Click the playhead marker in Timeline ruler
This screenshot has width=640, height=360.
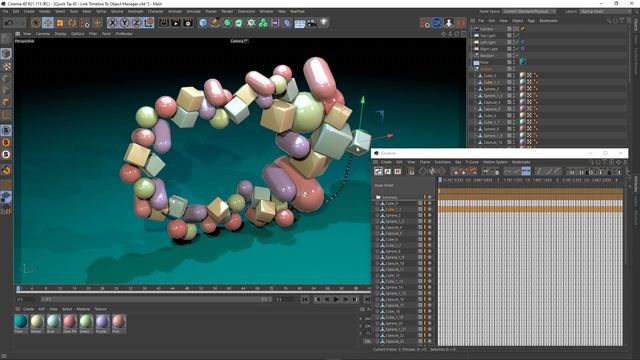[x=440, y=180]
